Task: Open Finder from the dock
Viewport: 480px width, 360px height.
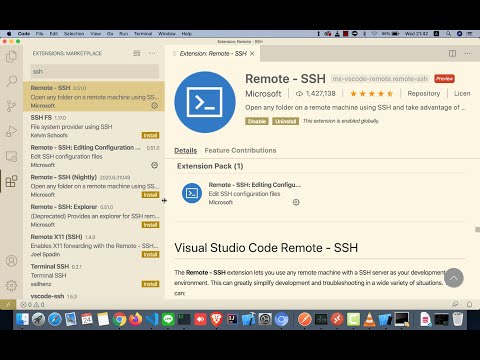Action: [x=22, y=319]
